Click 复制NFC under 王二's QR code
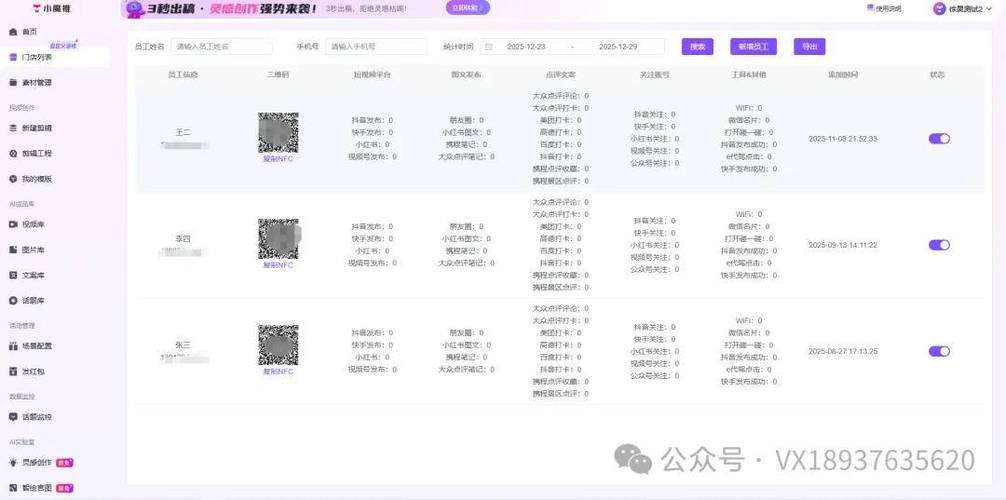Screen dimensions: 1006x500 [278, 159]
